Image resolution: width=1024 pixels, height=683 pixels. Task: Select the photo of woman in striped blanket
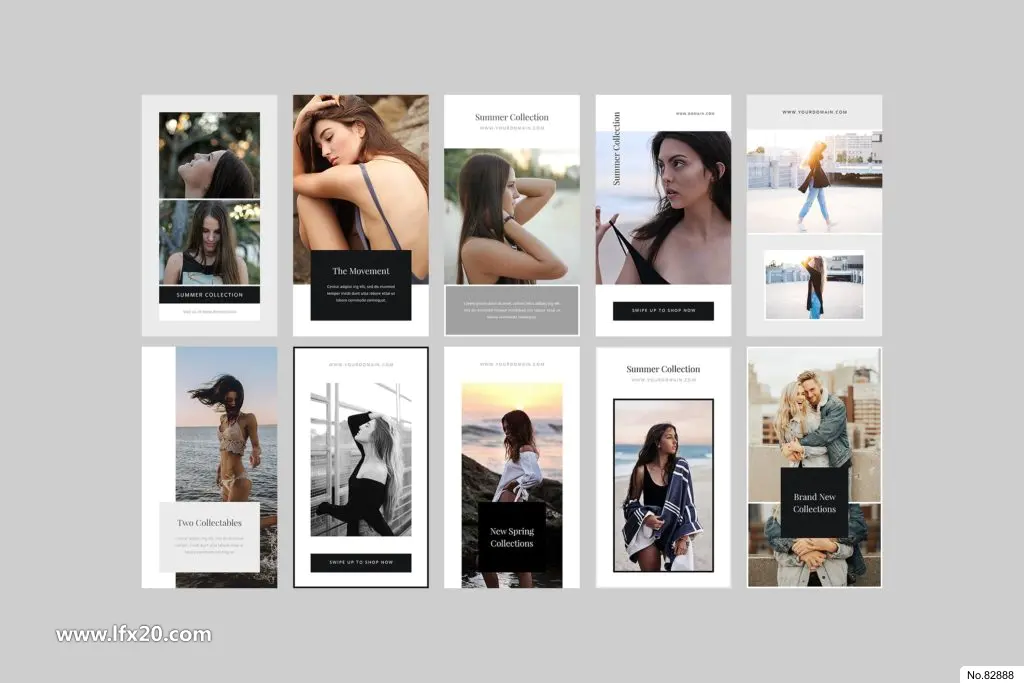(663, 485)
